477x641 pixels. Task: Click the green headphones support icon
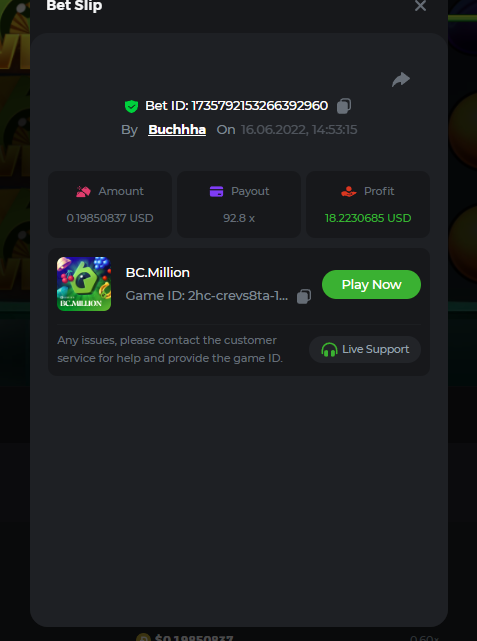[x=329, y=350]
